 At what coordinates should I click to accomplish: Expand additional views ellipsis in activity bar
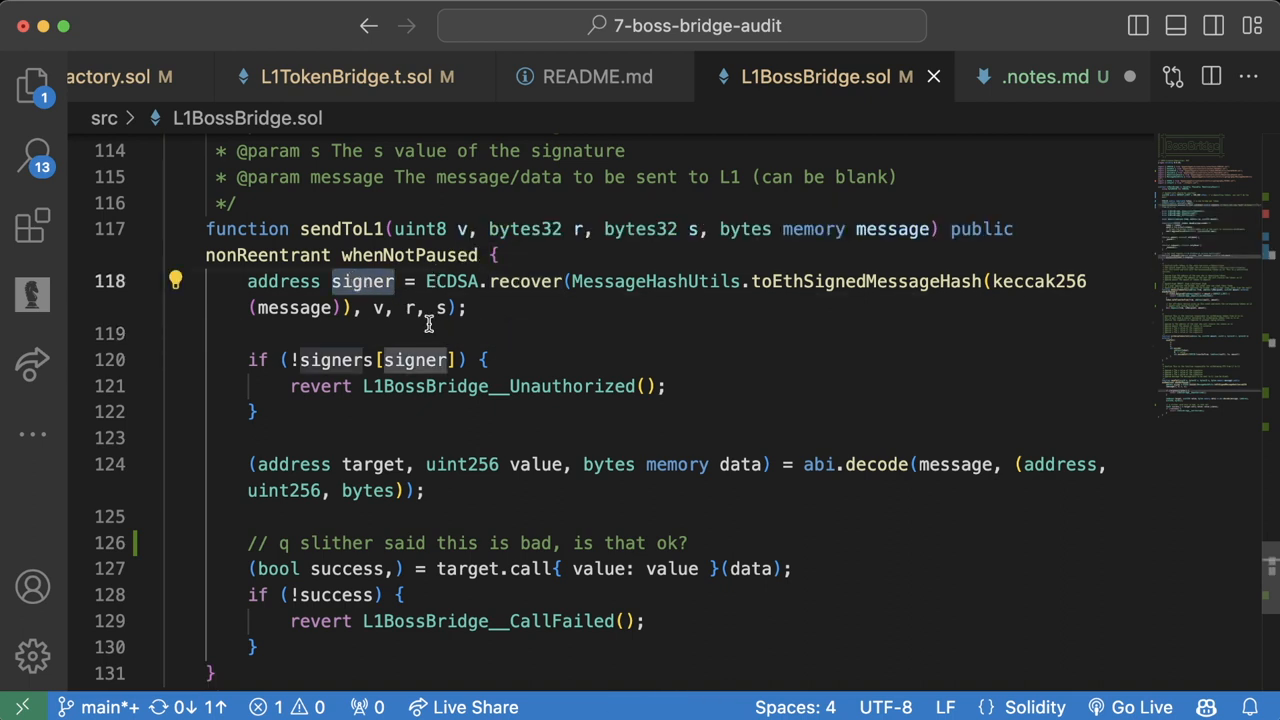pos(32,434)
